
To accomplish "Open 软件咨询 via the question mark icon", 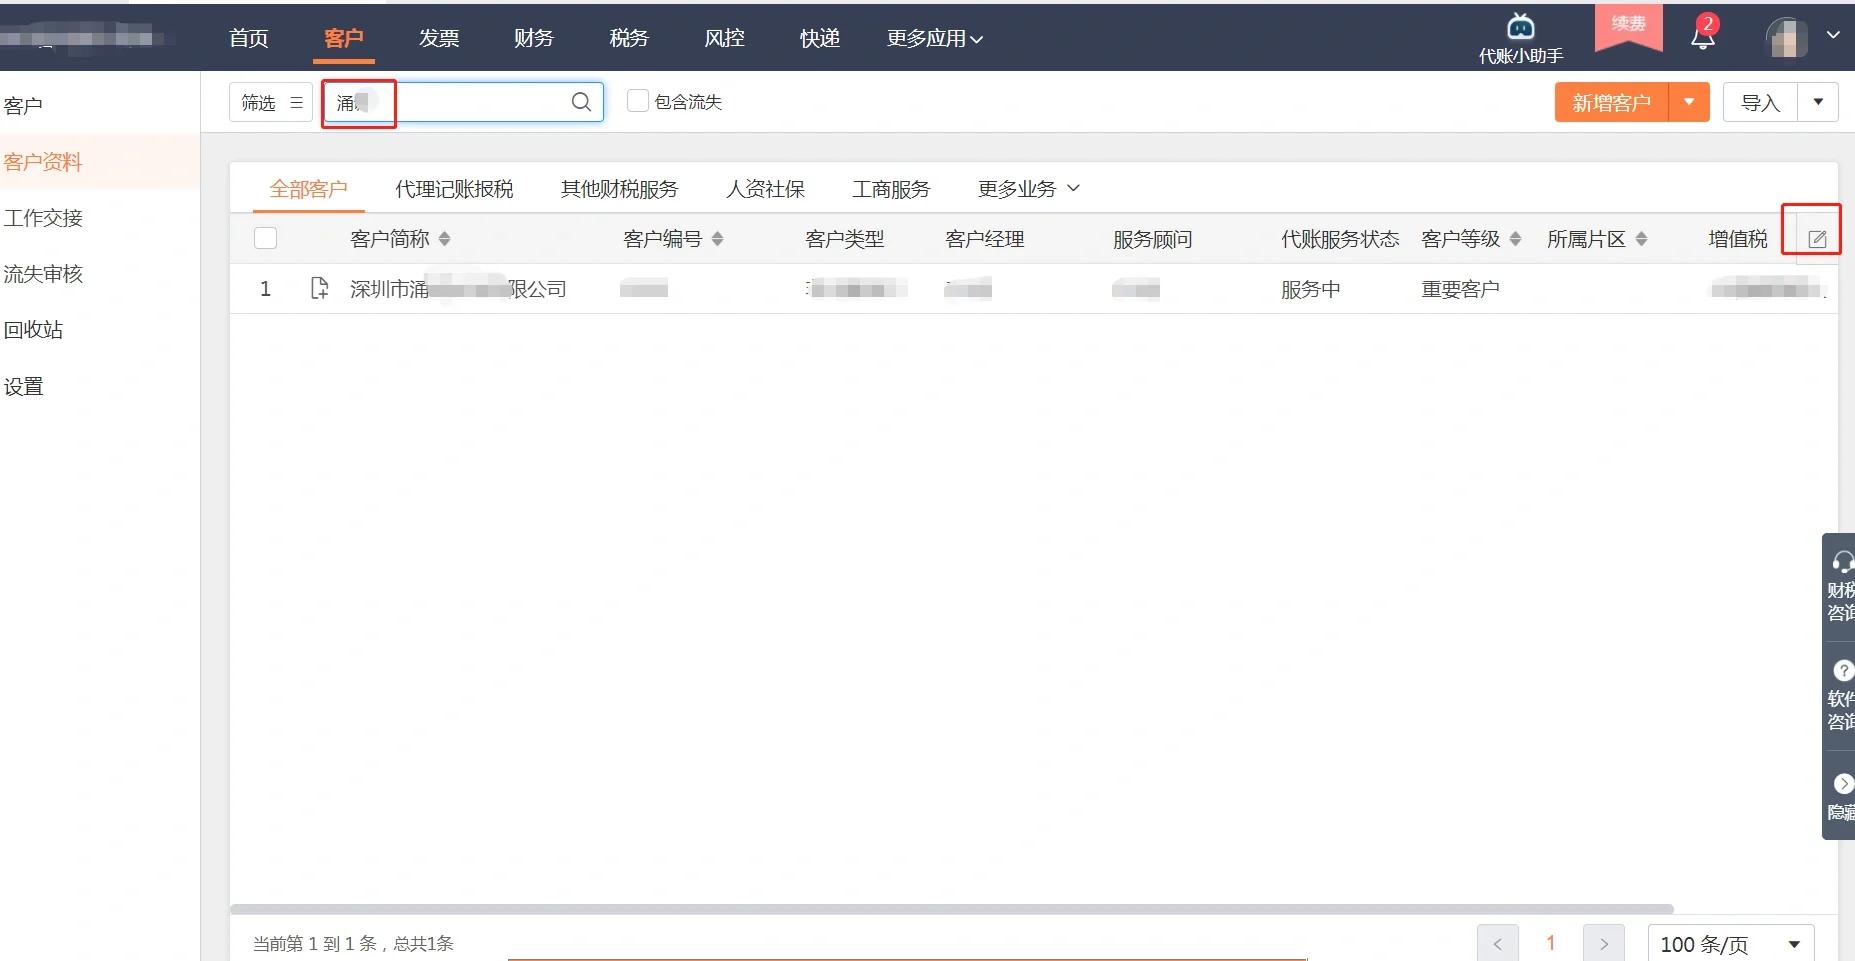I will [1842, 671].
